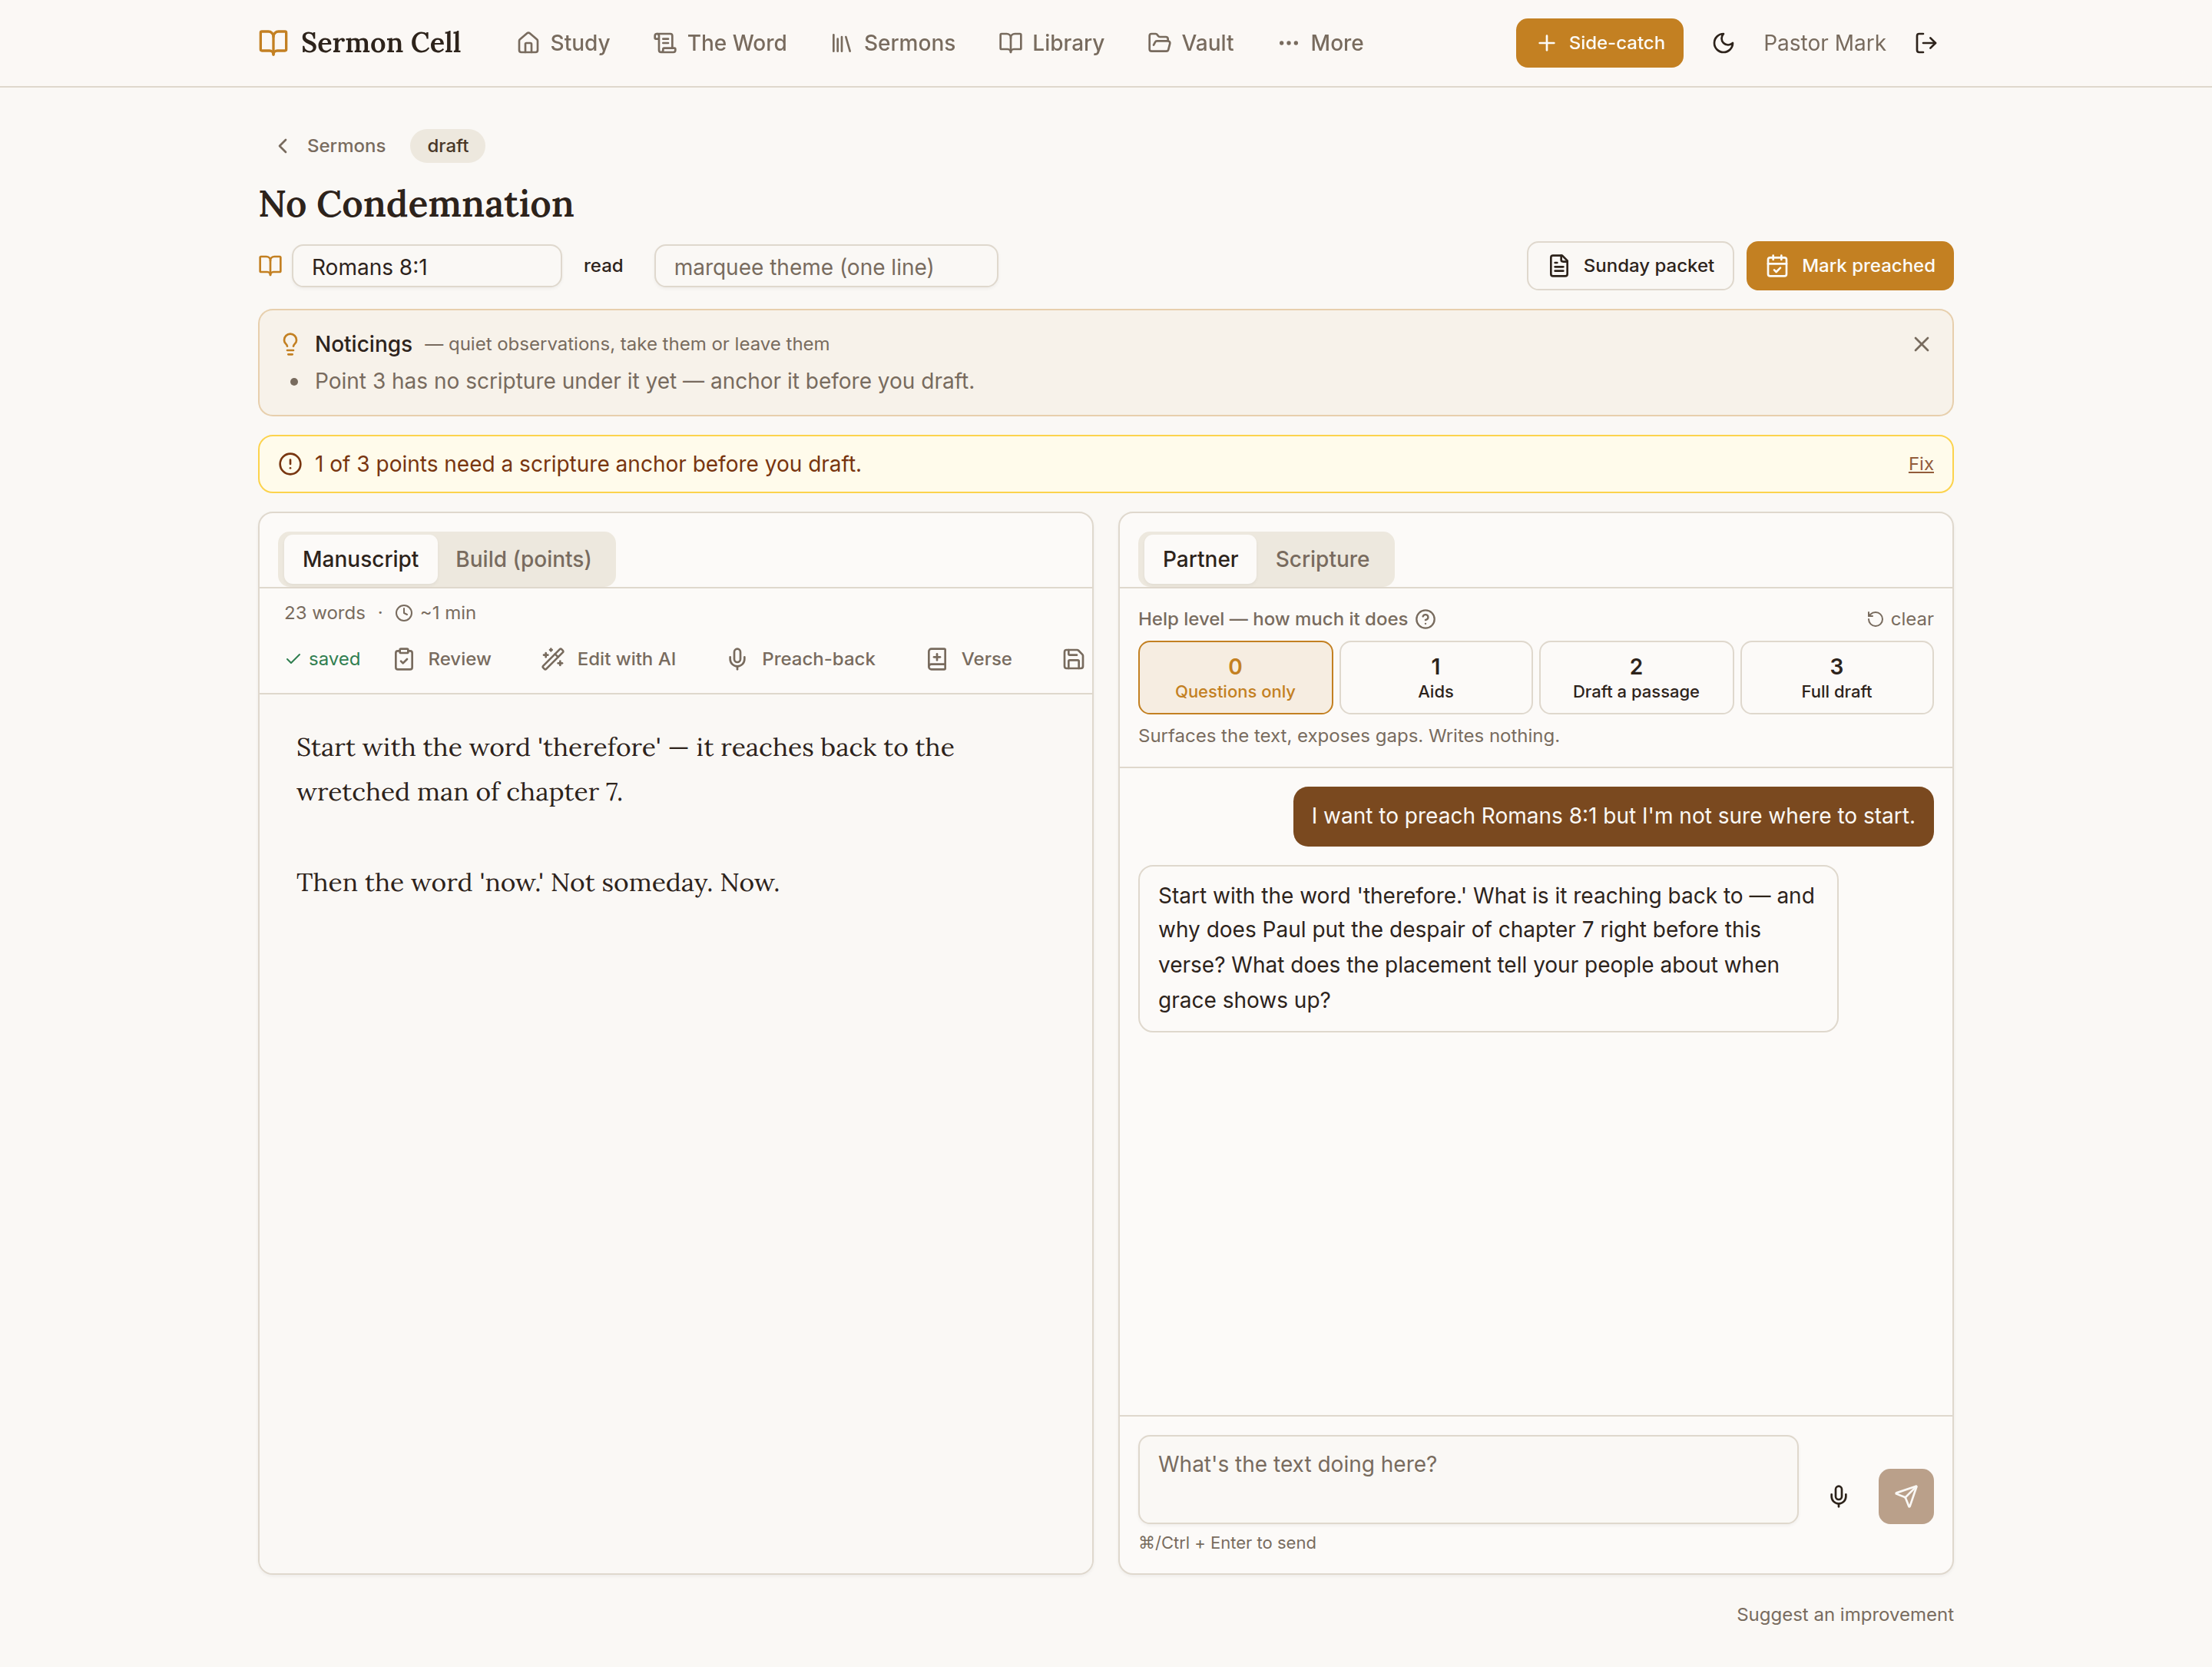Dismiss the Noticings panel
This screenshot has width=2212, height=1667.
click(x=1921, y=344)
